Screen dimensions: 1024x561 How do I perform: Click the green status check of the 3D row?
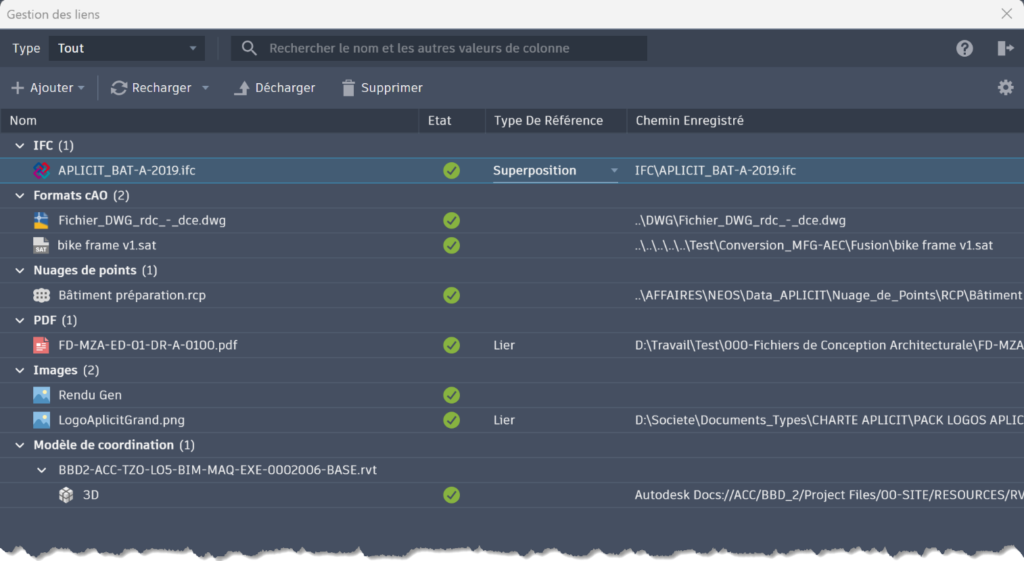point(451,495)
